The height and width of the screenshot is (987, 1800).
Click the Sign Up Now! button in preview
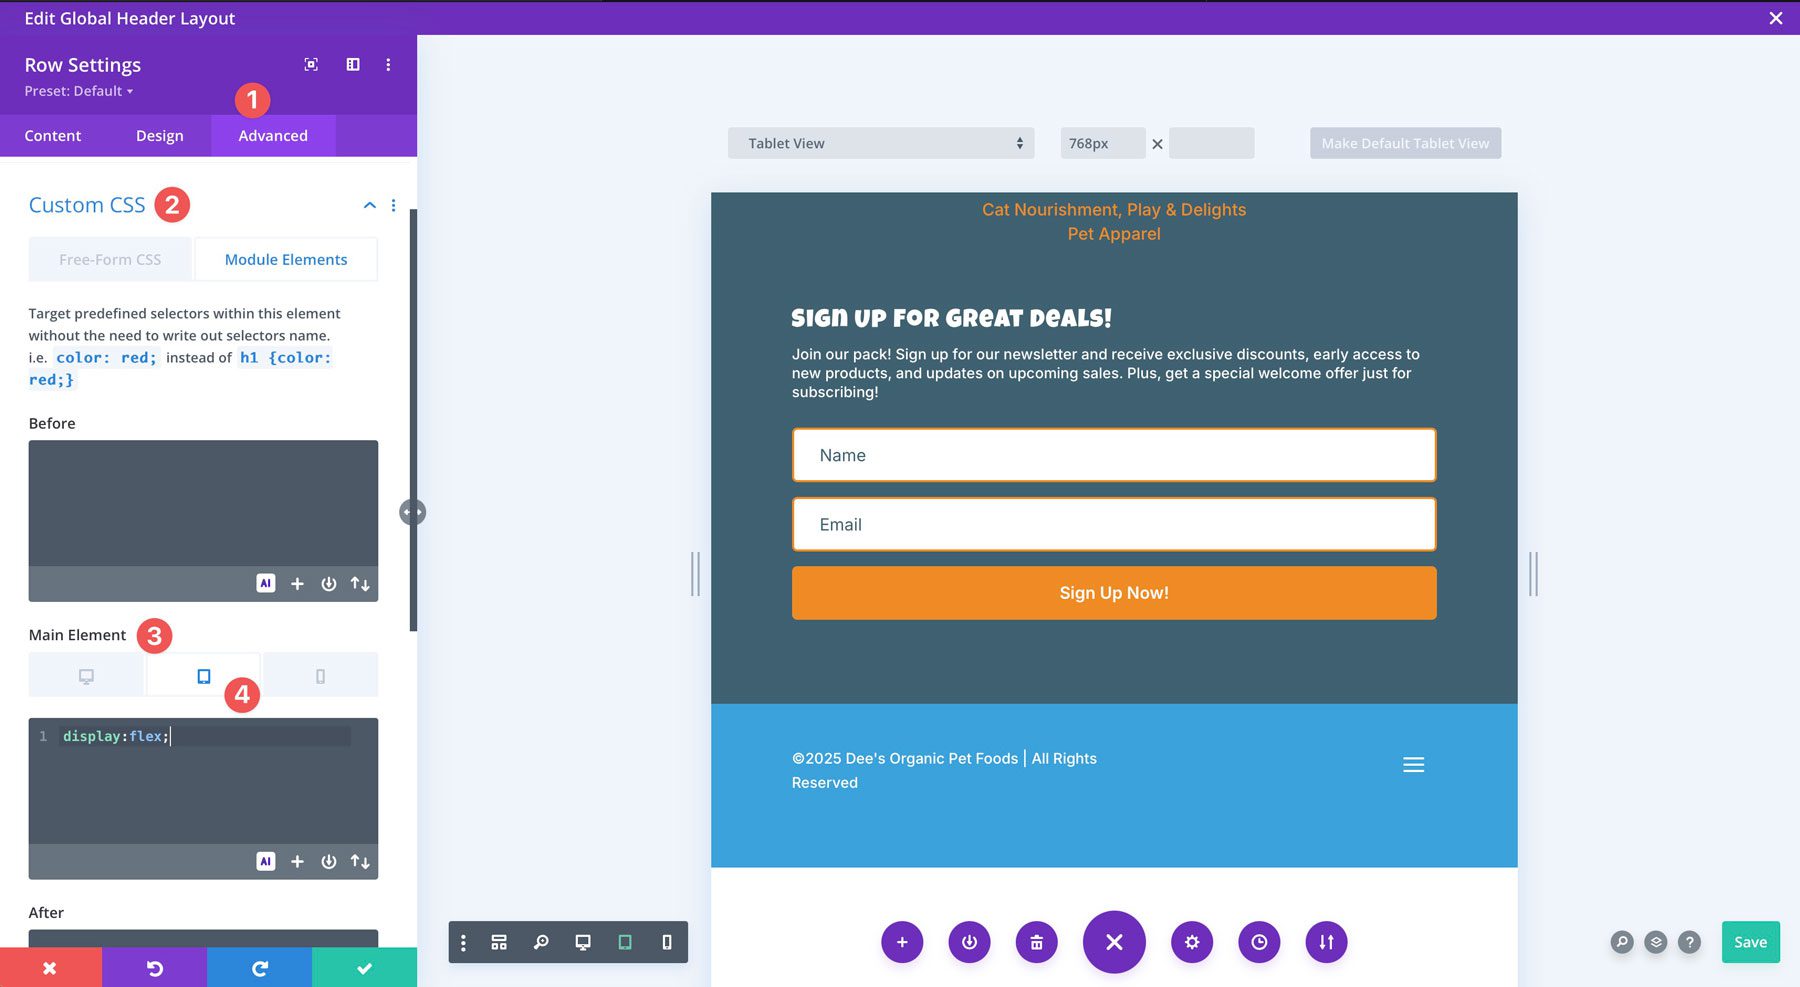1113,592
